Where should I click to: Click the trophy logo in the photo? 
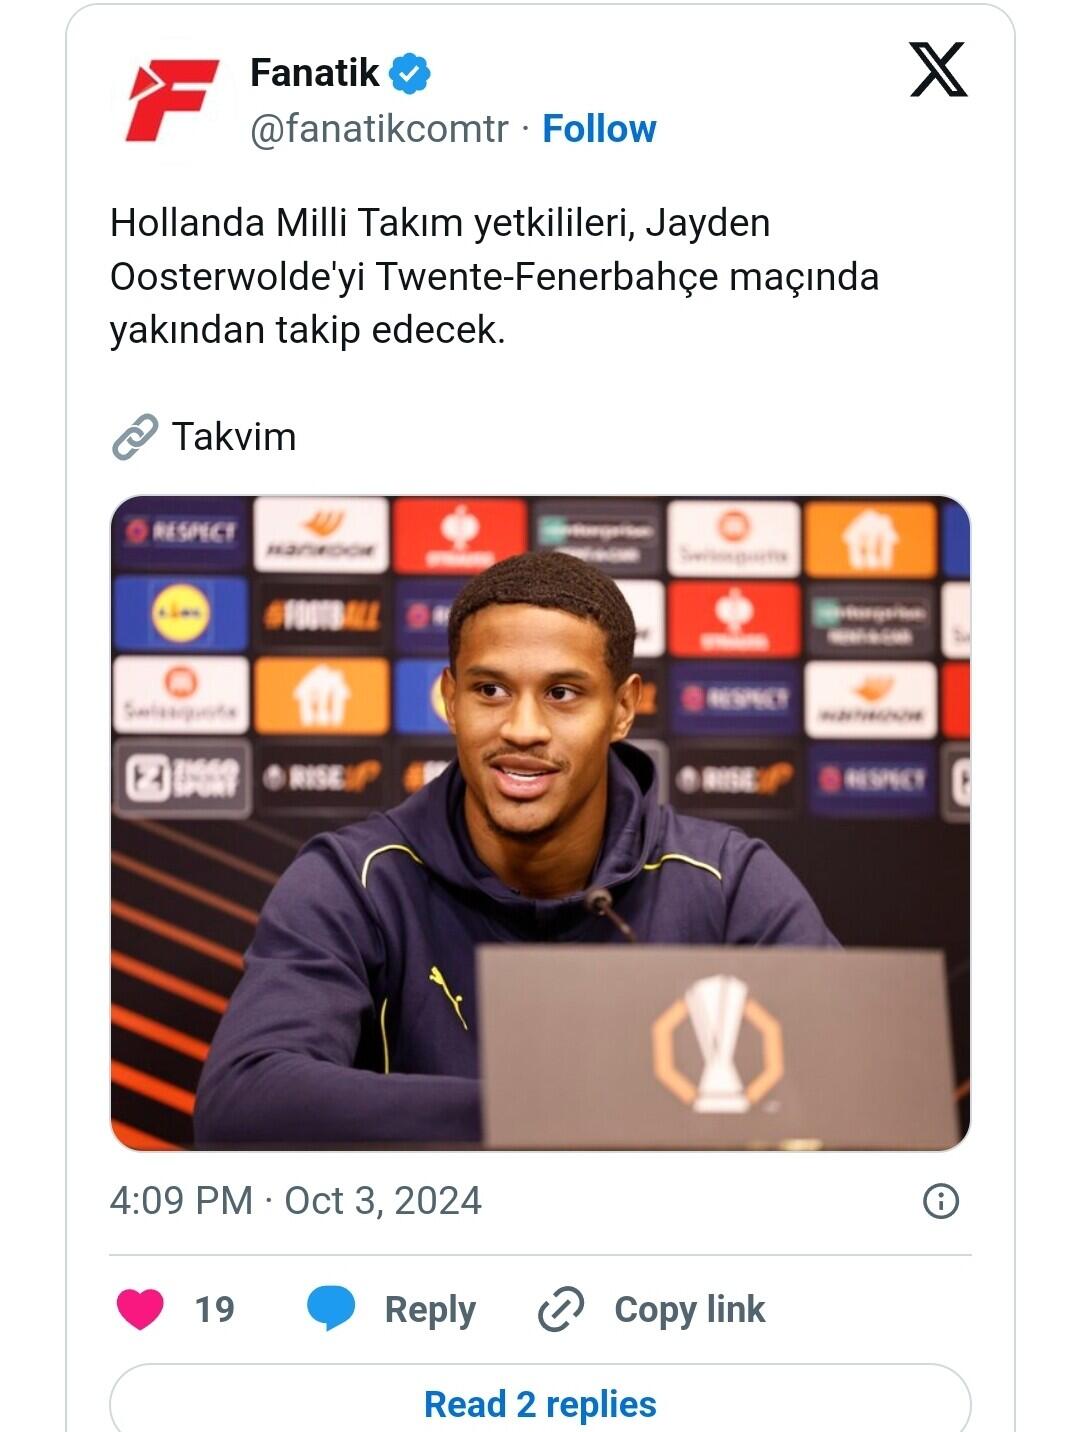click(718, 1044)
